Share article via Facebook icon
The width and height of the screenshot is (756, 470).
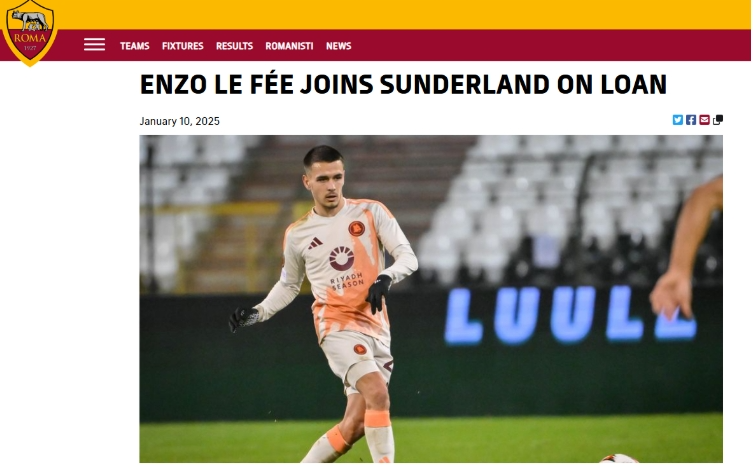(691, 120)
